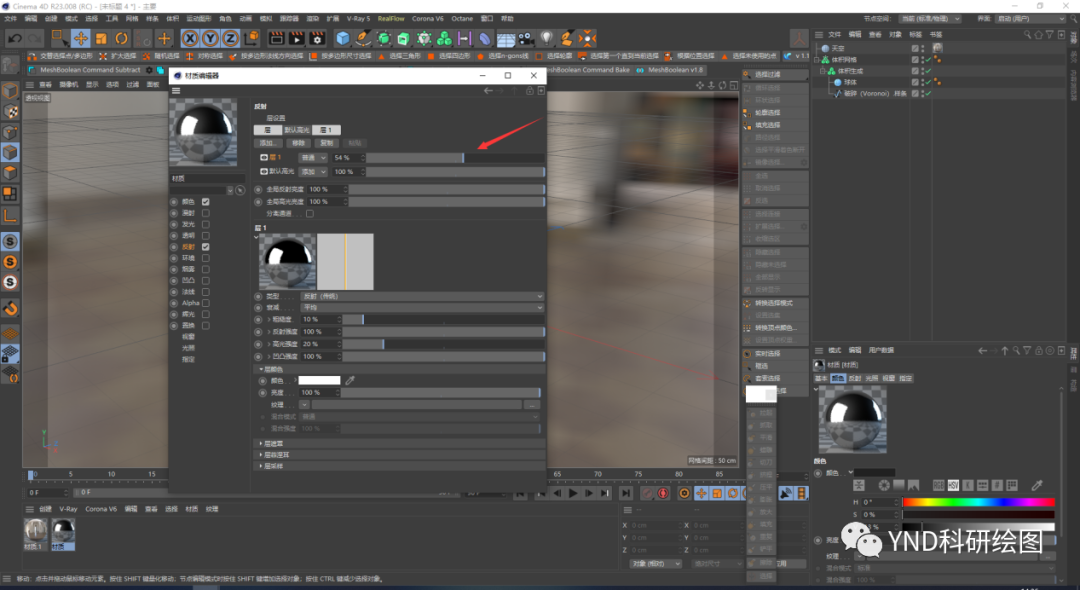Click left S snapping icon in sidebar
The width and height of the screenshot is (1080, 590).
pyautogui.click(x=10, y=242)
